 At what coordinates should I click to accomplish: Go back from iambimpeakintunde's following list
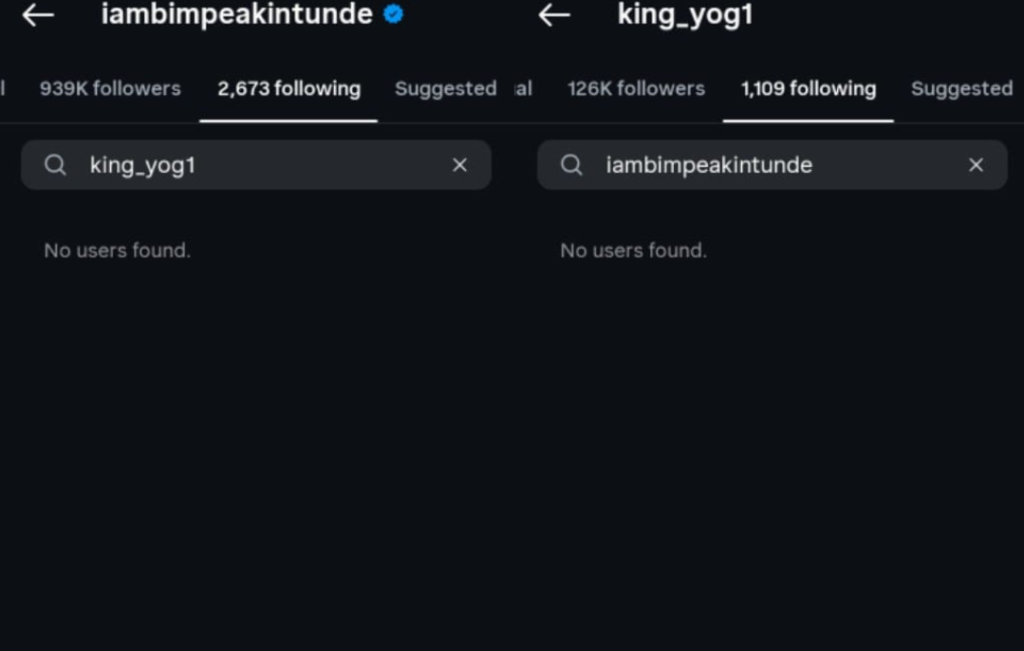38,15
